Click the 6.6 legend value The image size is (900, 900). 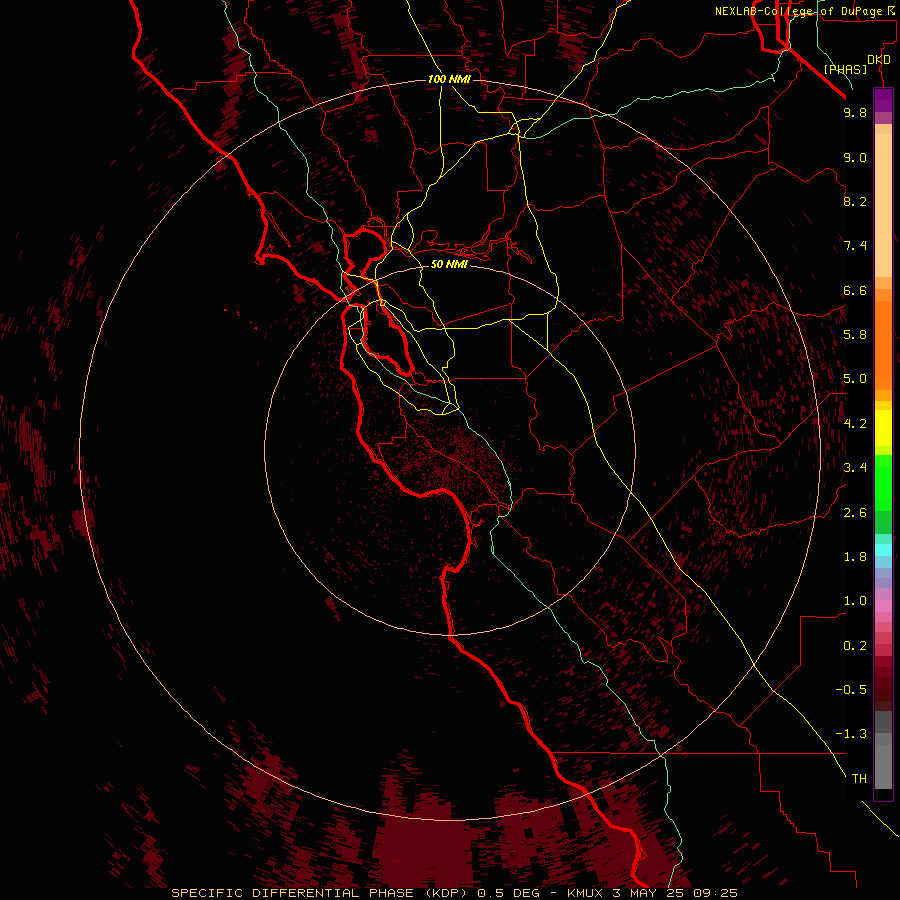[855, 290]
